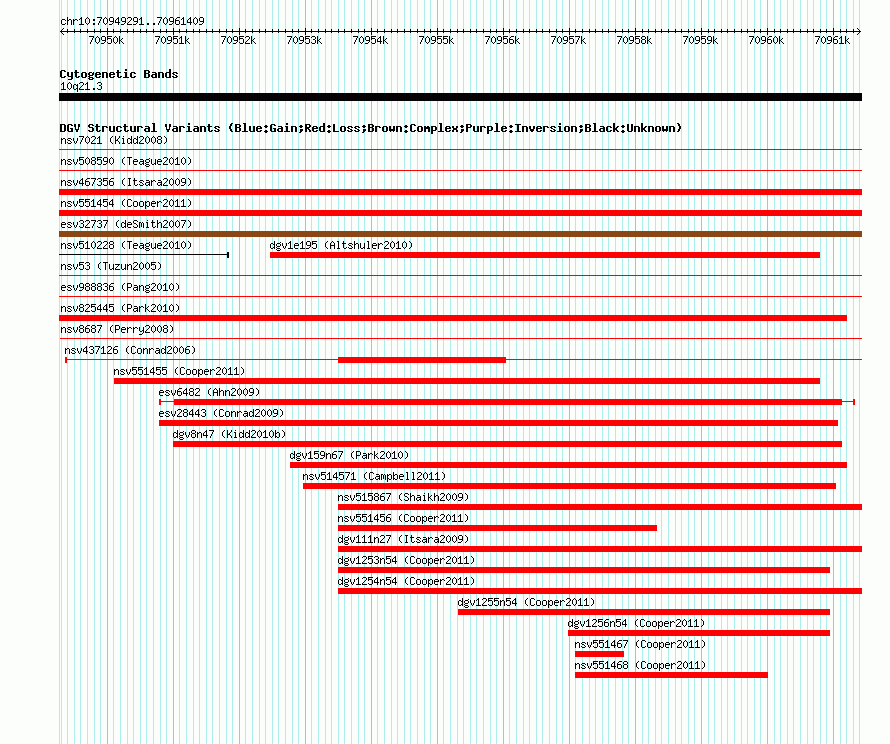Select esv28443 (Conrad2009) label
Screen dimensions: 890x744
(x=221, y=413)
